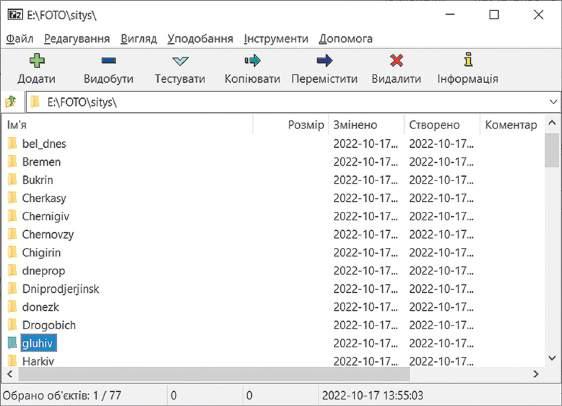Open the Уподобання menu
This screenshot has width=562, height=406.
[x=200, y=39]
